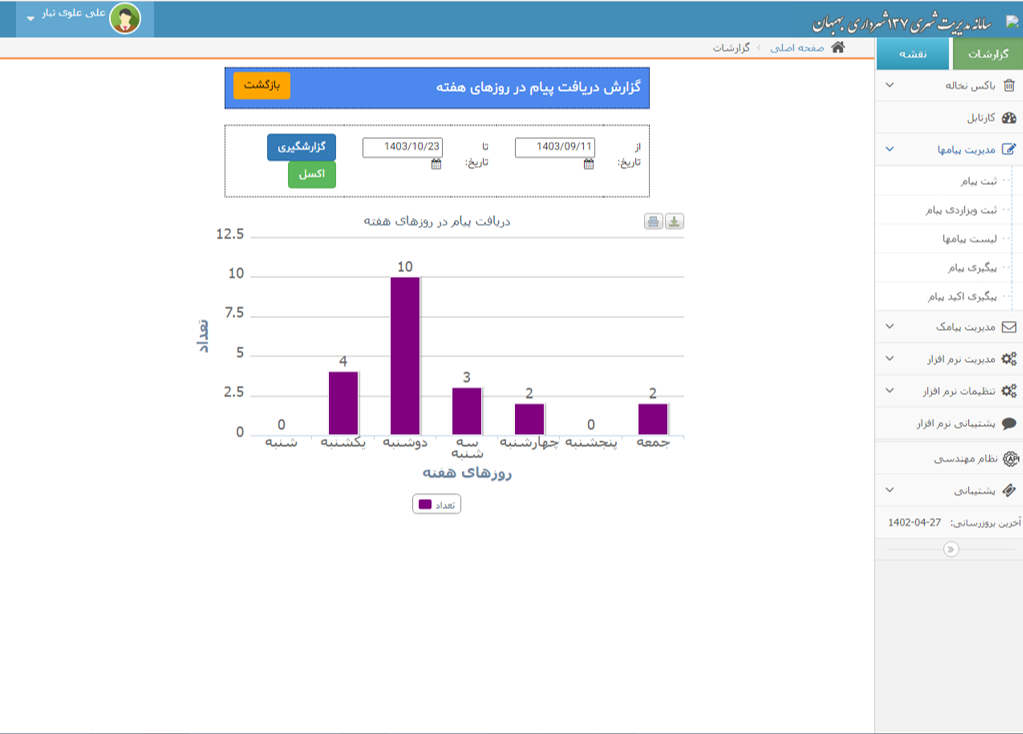Click the home icon in the breadcrumb
The image size is (1023, 734).
pyautogui.click(x=838, y=47)
